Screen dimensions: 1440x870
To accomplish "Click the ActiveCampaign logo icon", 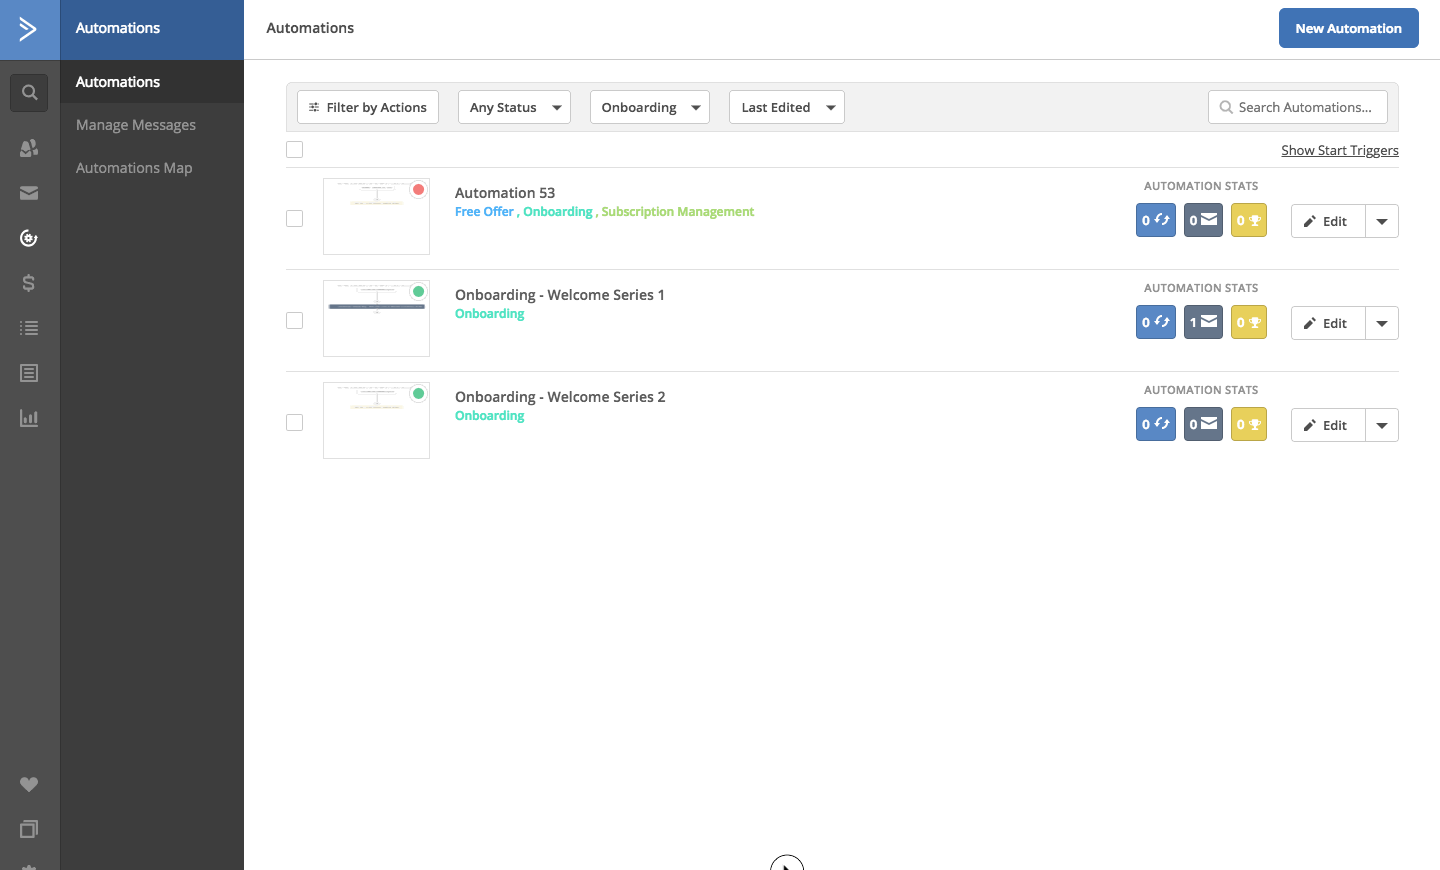I will pyautogui.click(x=29, y=29).
